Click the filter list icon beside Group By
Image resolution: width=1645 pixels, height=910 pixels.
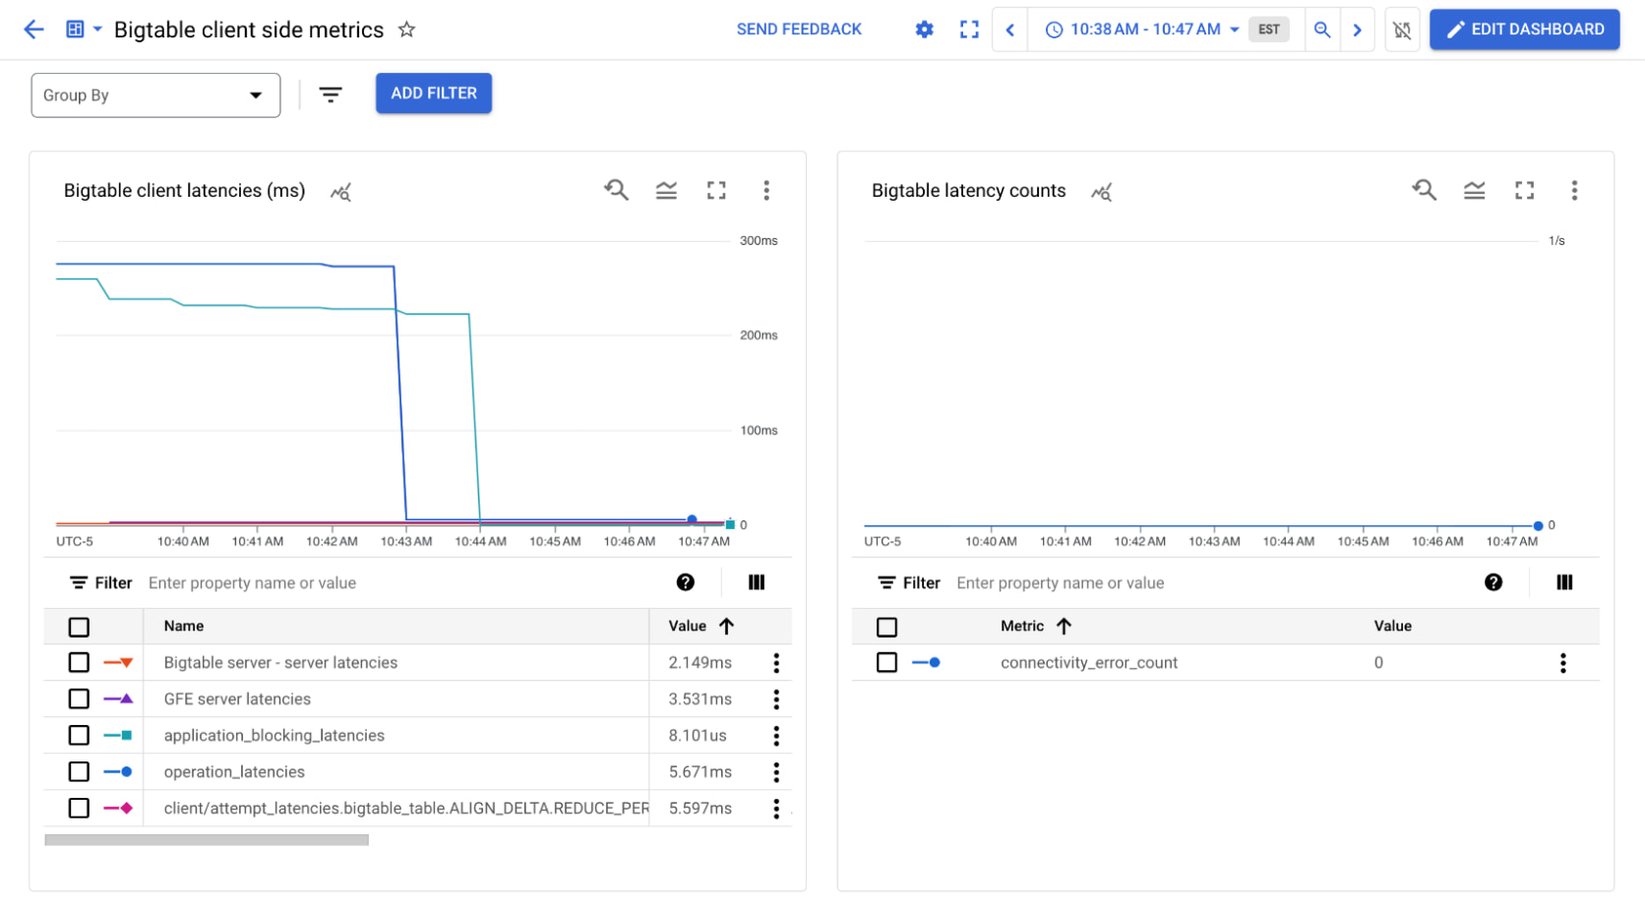coord(330,95)
